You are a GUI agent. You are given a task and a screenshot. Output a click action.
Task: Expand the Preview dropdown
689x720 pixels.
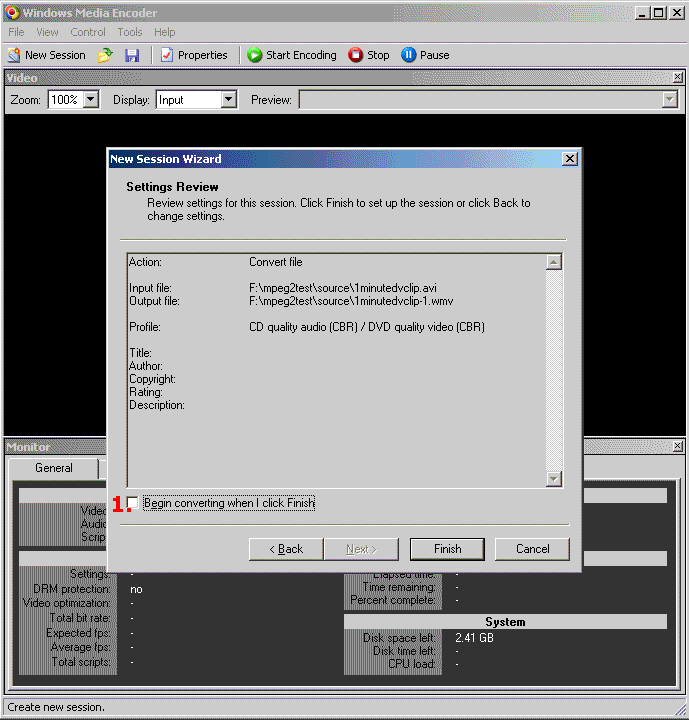670,99
